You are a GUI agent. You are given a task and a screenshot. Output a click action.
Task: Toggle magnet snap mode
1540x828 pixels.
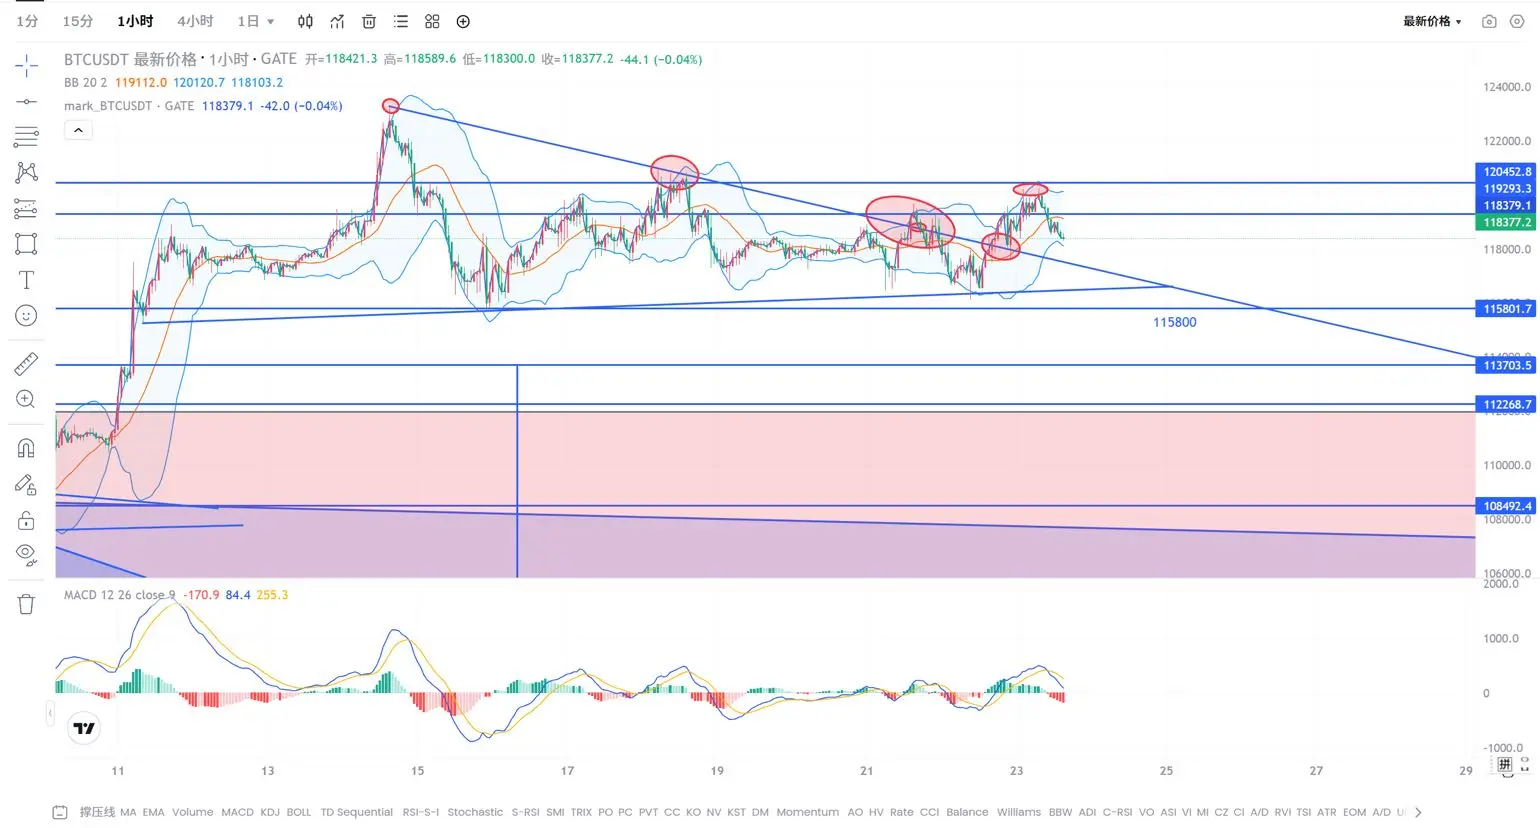click(x=26, y=448)
